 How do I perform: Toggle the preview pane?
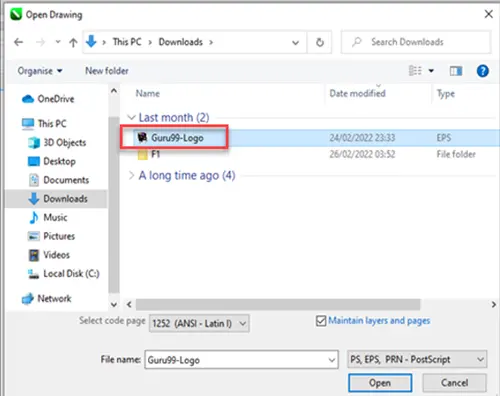tap(456, 71)
